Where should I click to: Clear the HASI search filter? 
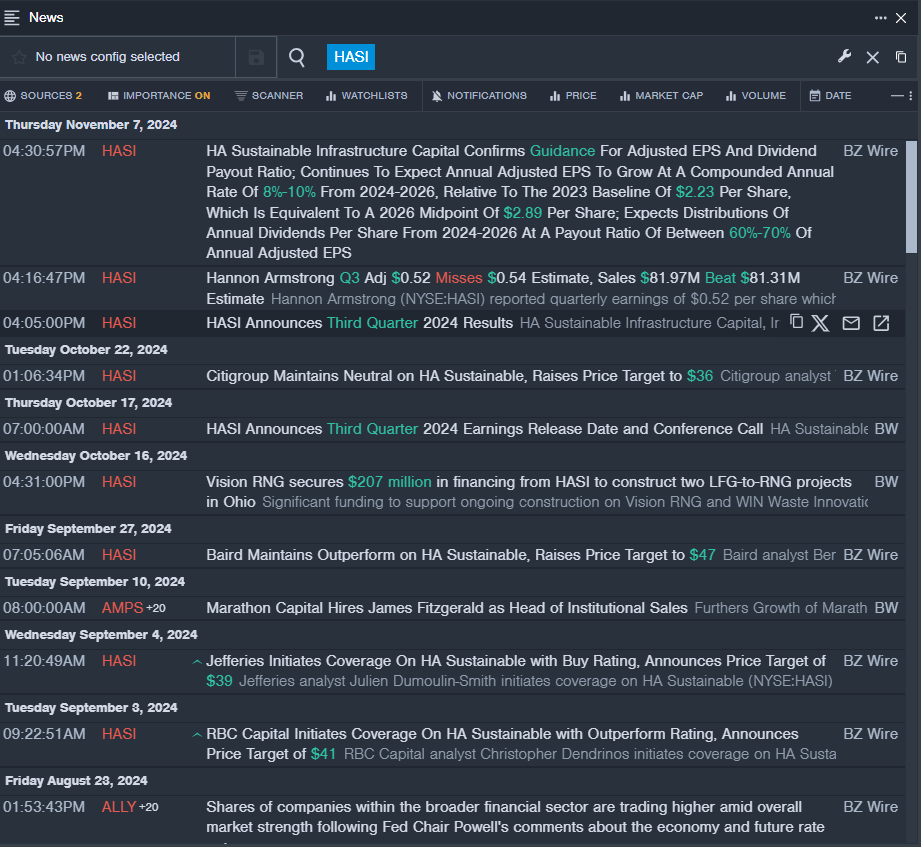(872, 58)
